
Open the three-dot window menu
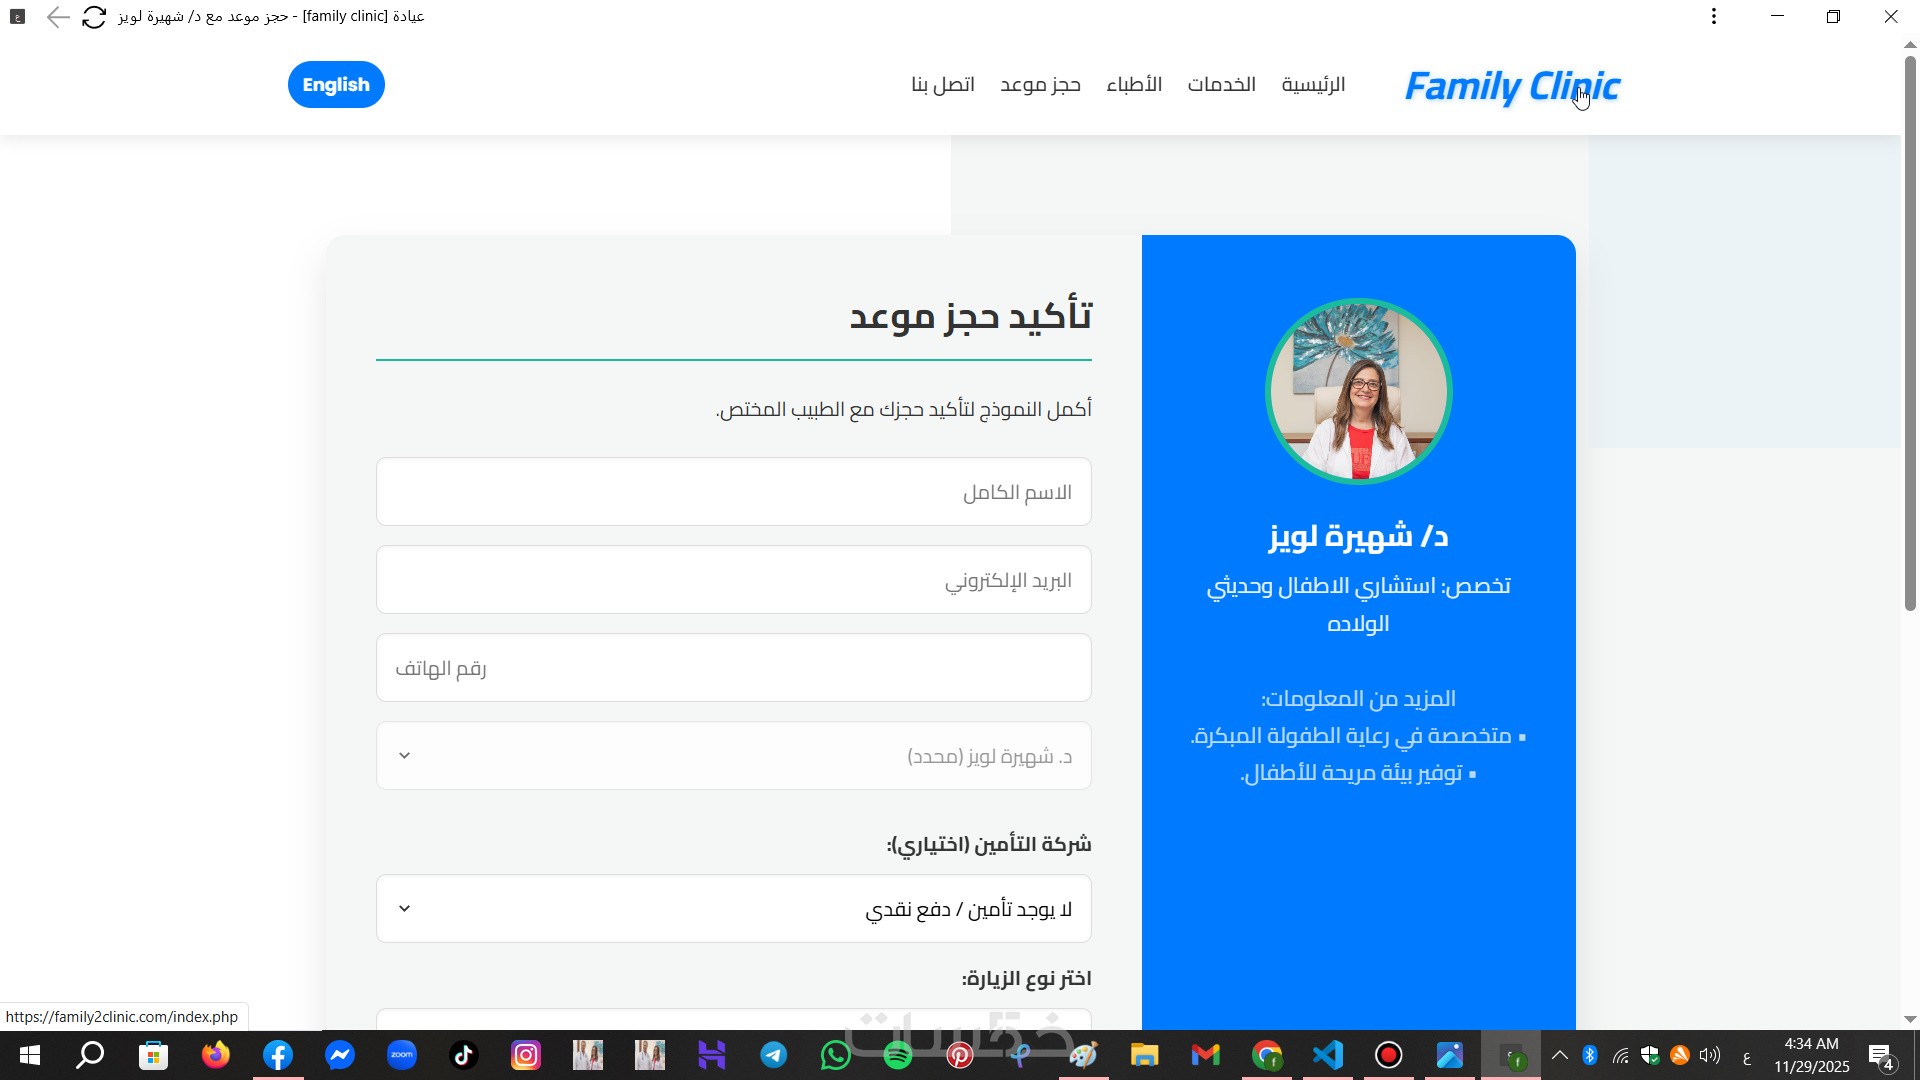coord(1714,17)
